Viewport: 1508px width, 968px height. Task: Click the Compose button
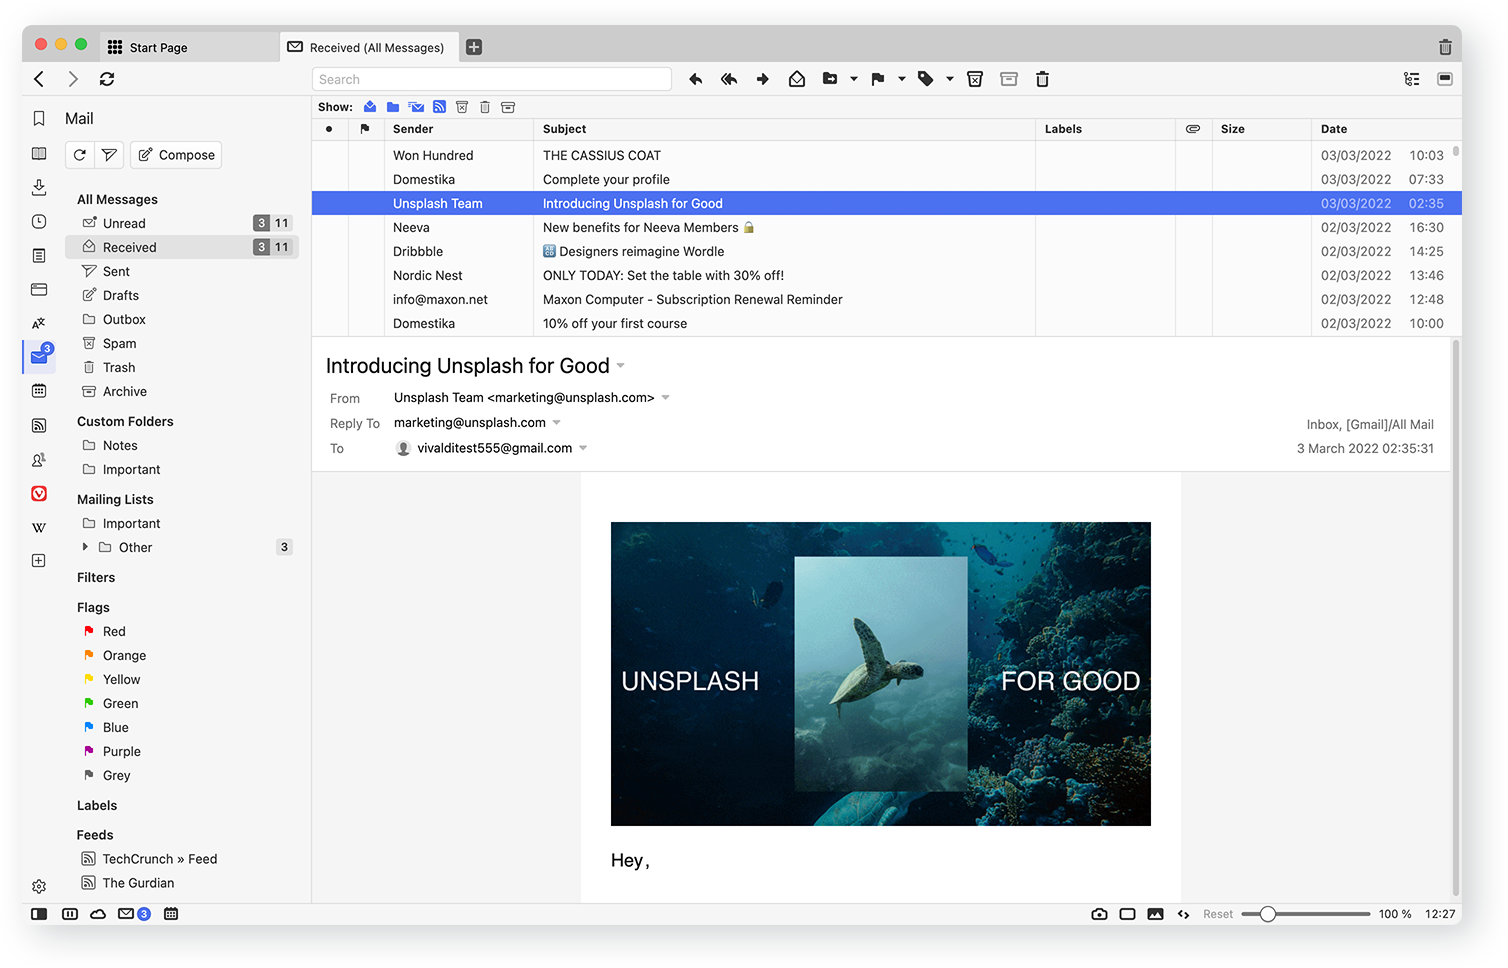176,155
